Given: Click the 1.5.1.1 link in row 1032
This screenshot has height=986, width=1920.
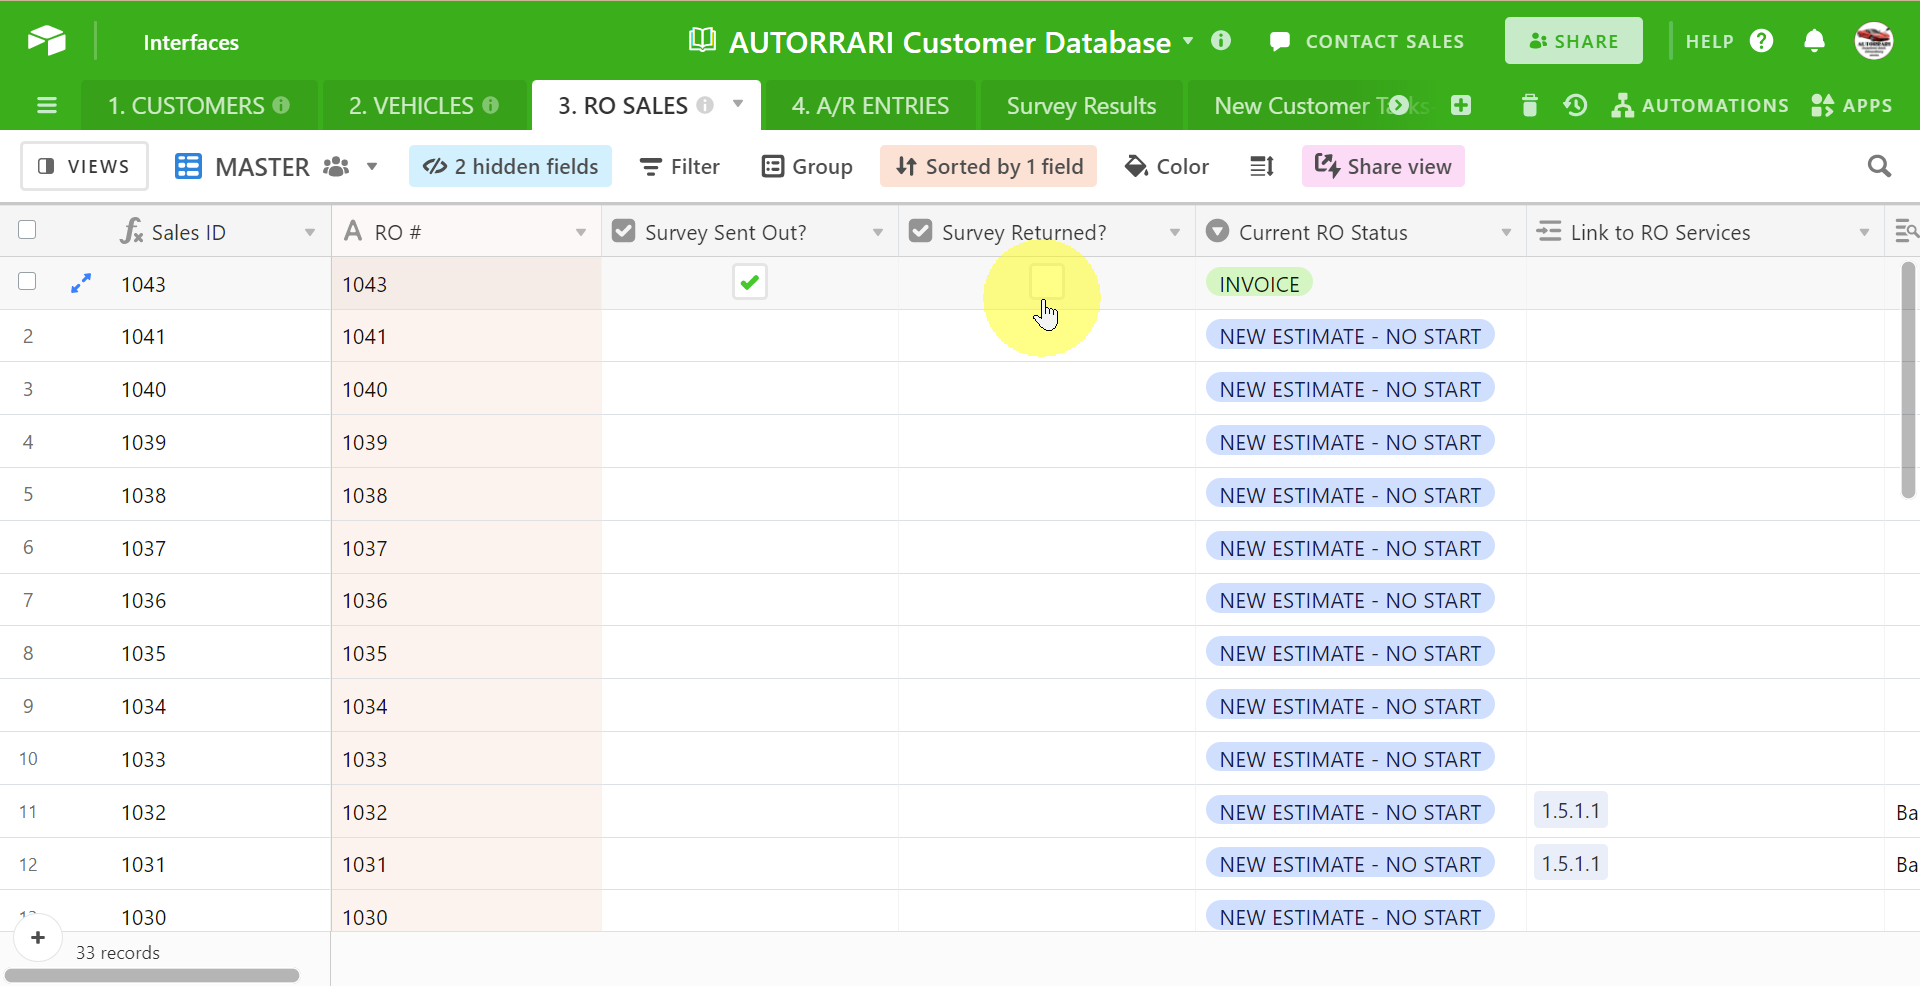Looking at the screenshot, I should click(x=1570, y=811).
